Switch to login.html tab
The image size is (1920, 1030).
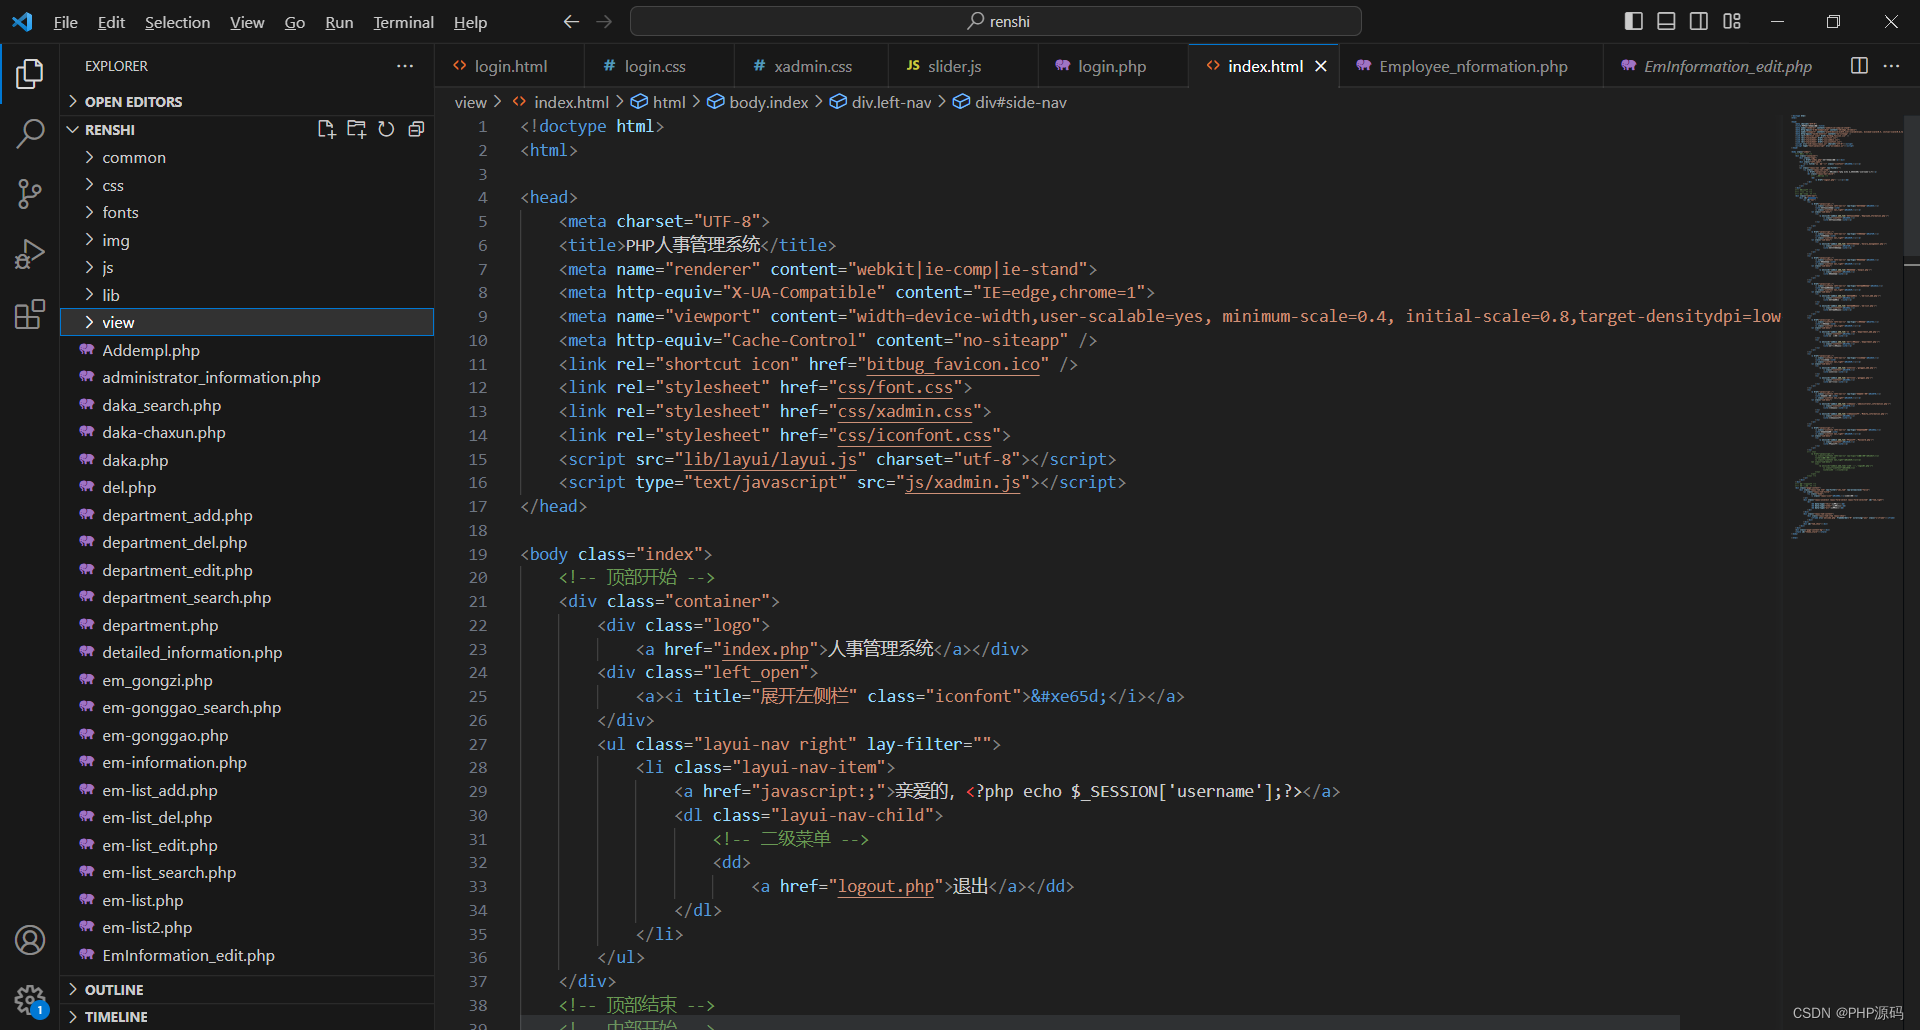point(510,66)
